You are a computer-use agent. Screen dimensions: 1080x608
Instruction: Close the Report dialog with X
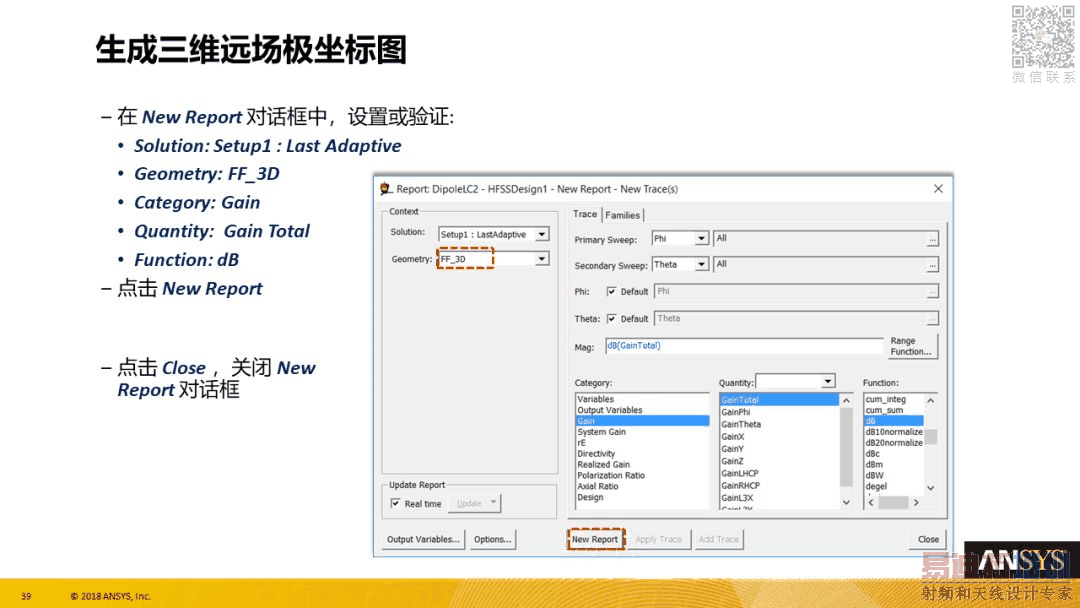(938, 189)
